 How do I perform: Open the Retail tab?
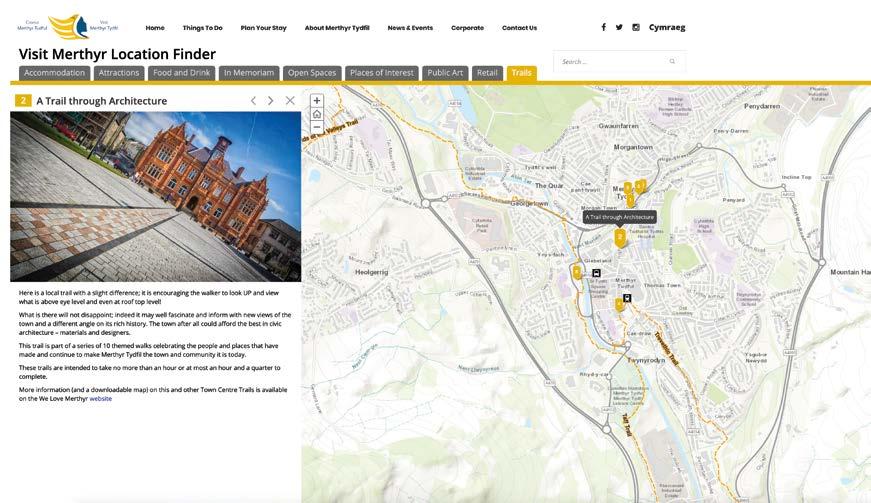click(487, 73)
